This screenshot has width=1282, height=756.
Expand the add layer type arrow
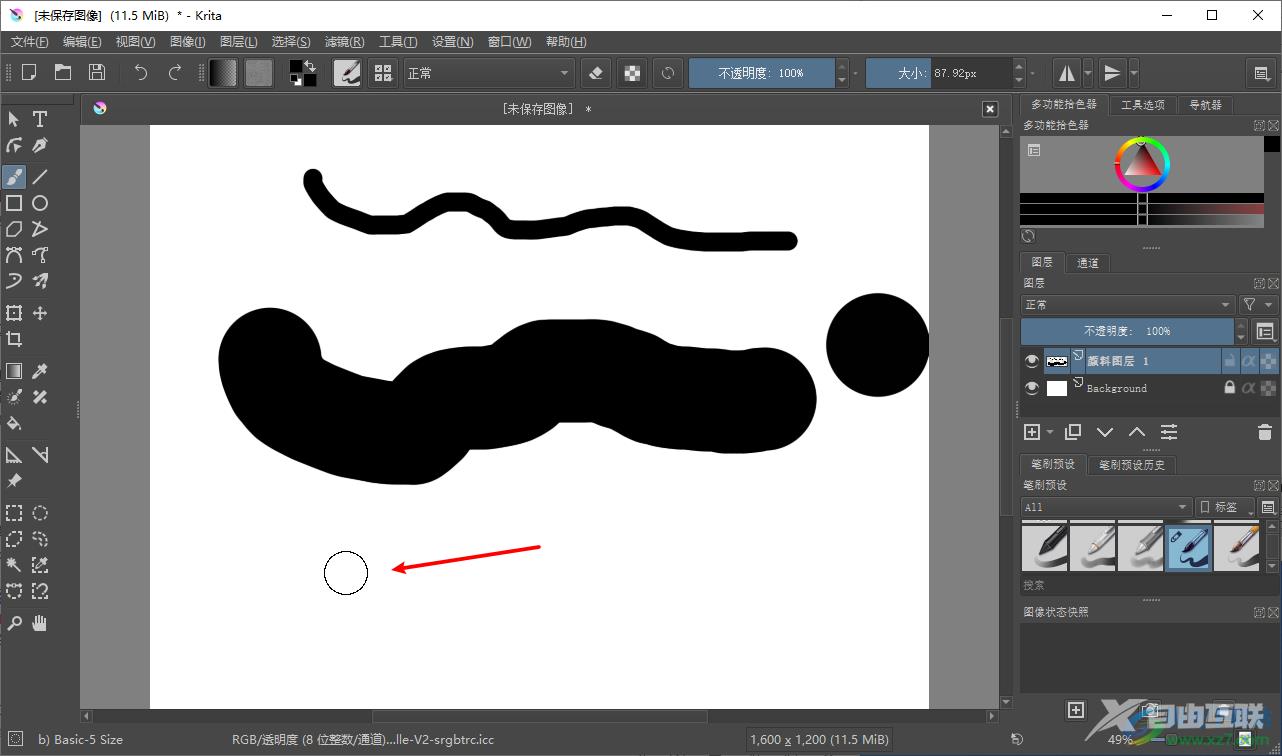(1051, 432)
